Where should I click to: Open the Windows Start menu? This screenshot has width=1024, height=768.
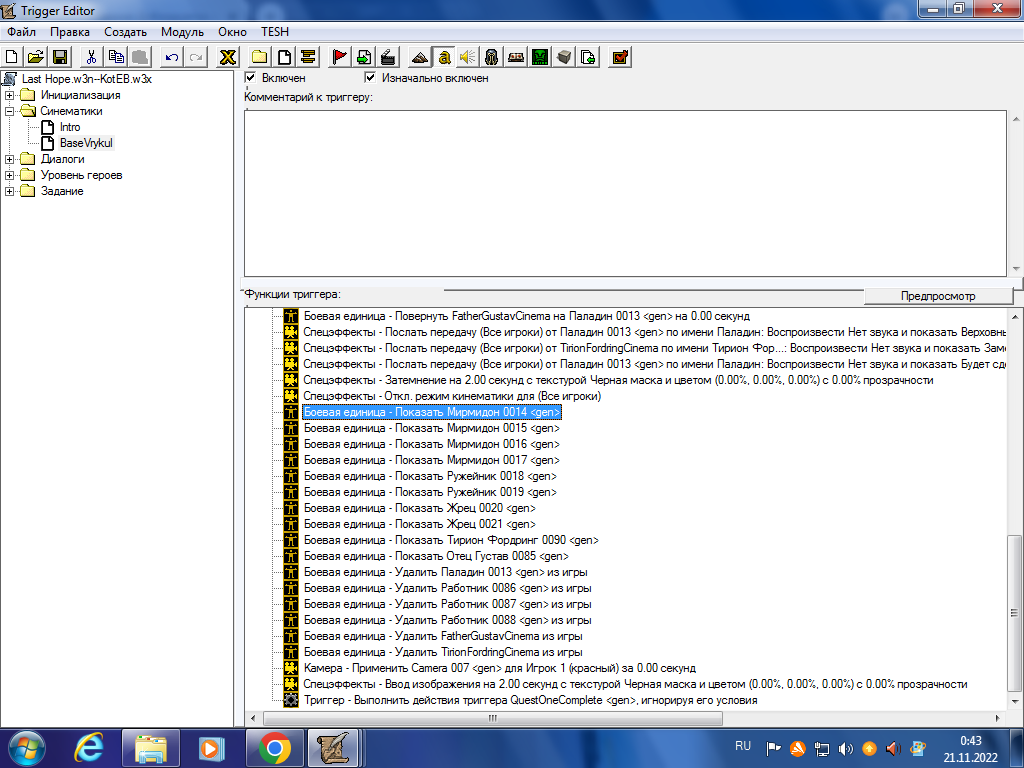pyautogui.click(x=26, y=748)
